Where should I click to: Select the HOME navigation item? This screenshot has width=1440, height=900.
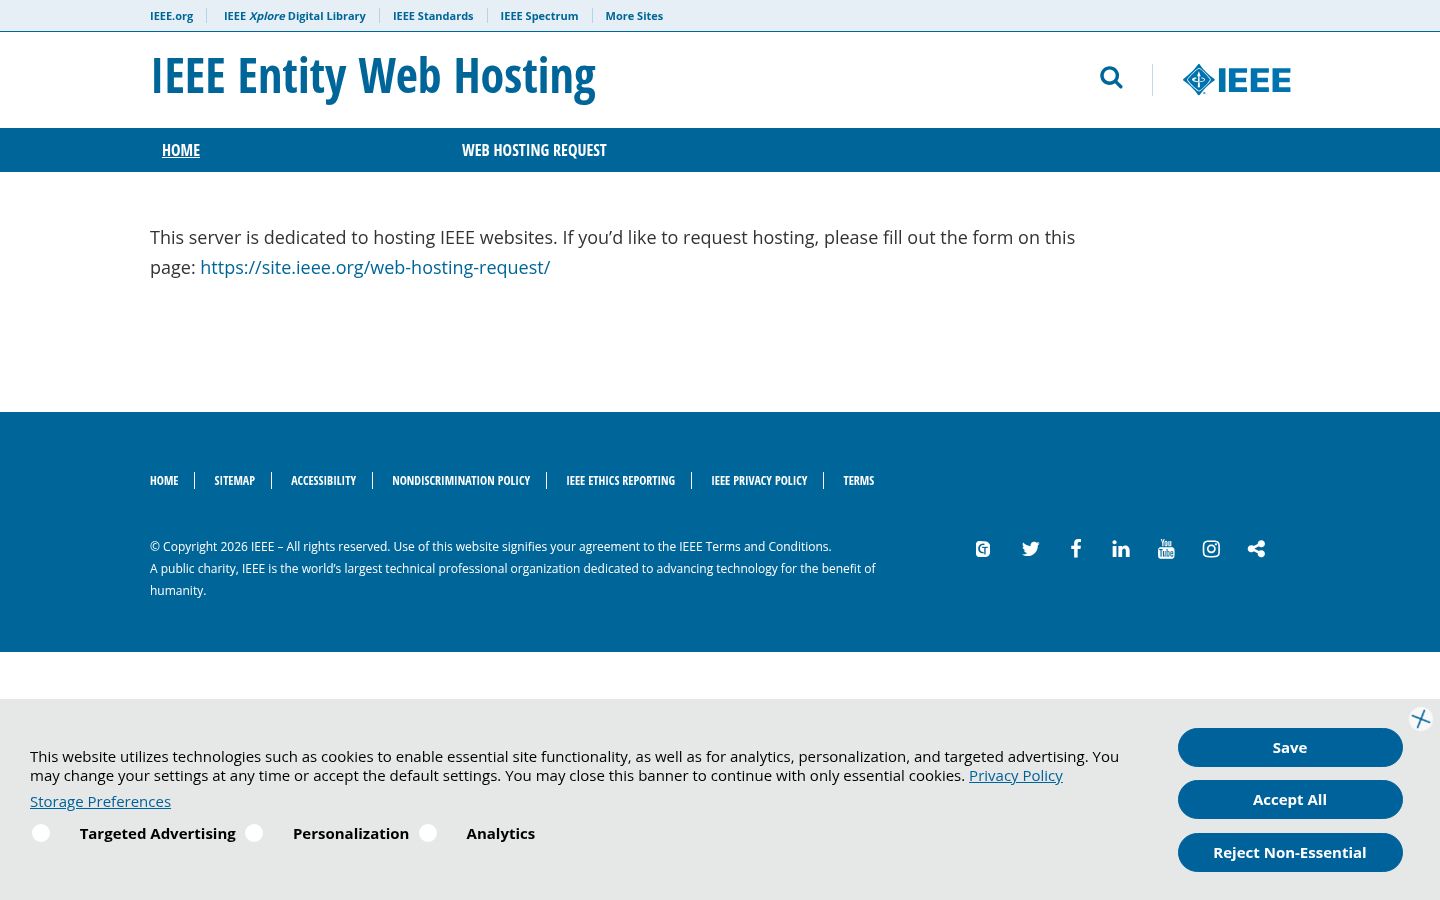[181, 150]
